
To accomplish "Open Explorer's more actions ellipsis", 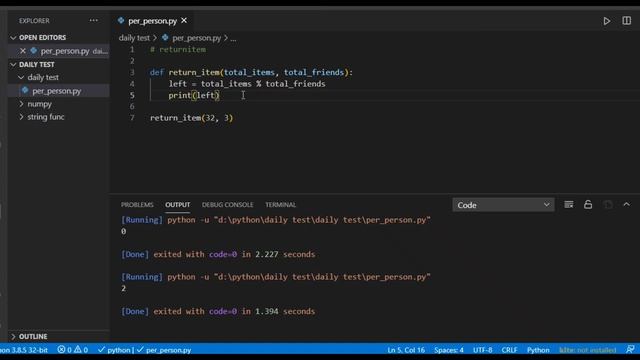I will click(93, 20).
